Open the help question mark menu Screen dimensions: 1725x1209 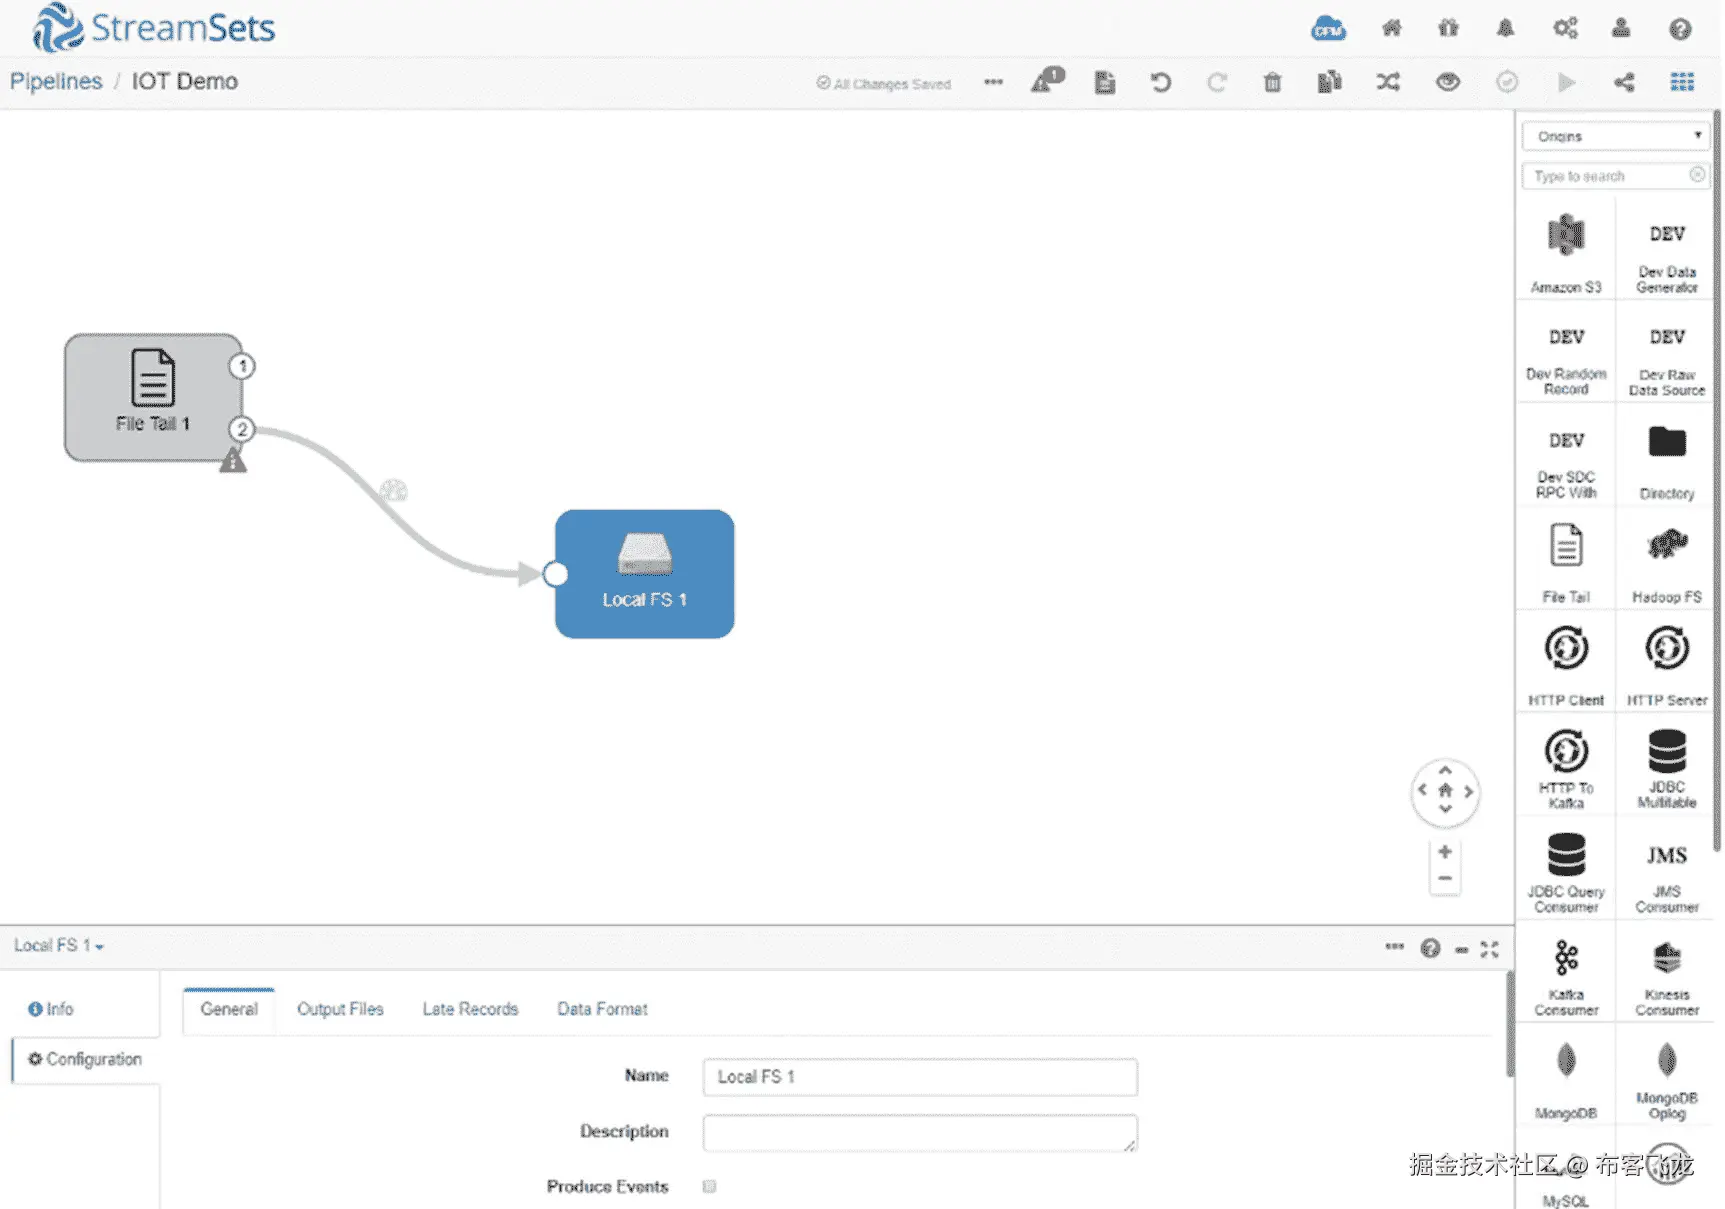(1680, 29)
